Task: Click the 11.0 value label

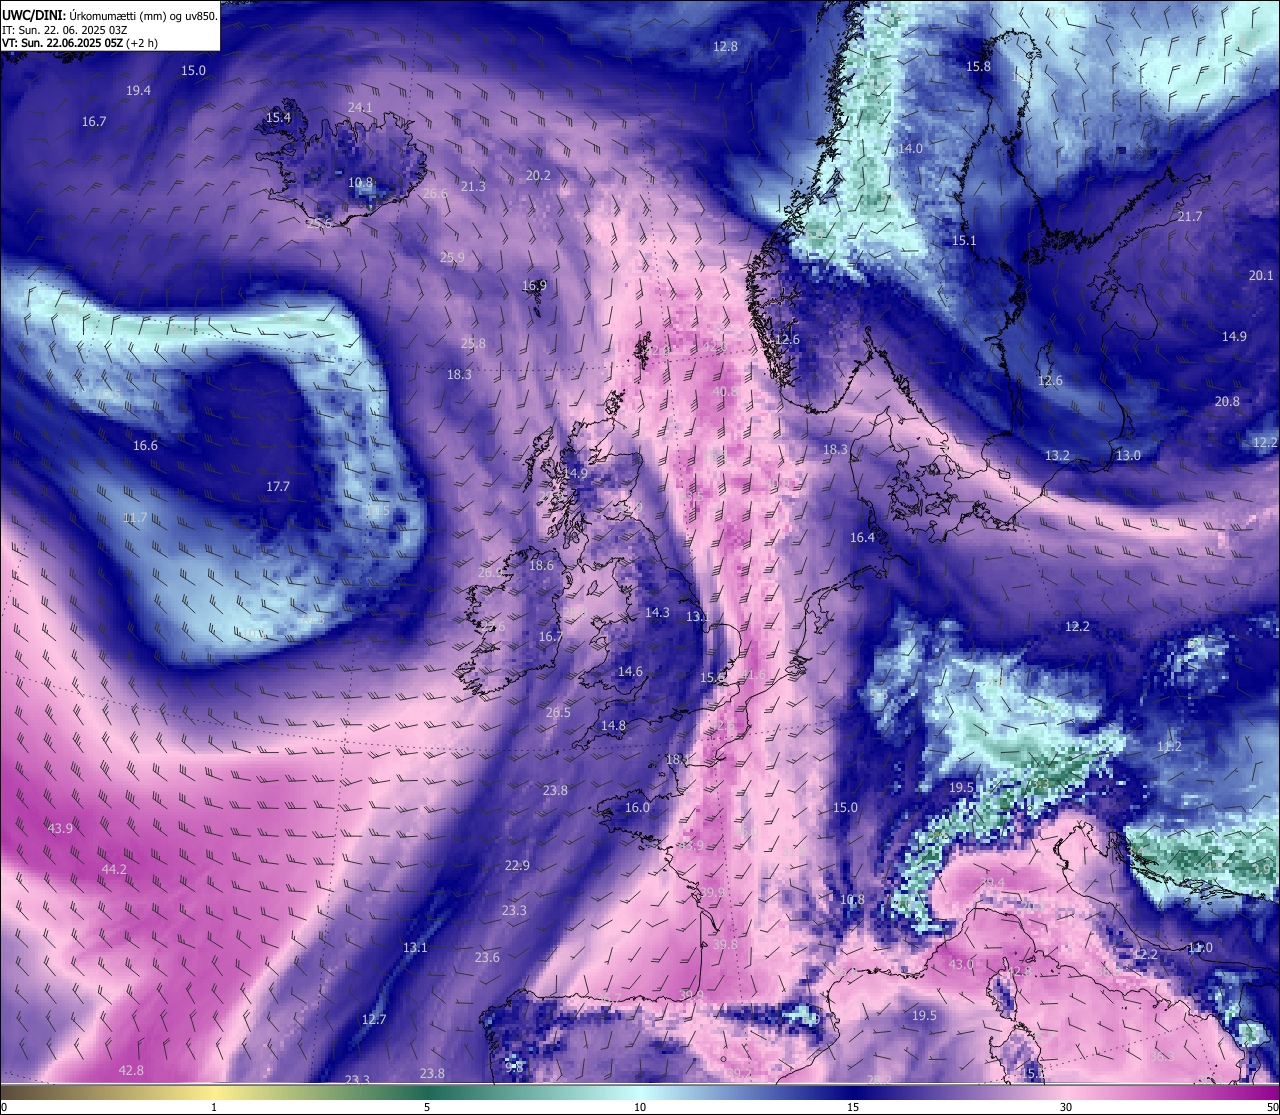Action: [1200, 948]
